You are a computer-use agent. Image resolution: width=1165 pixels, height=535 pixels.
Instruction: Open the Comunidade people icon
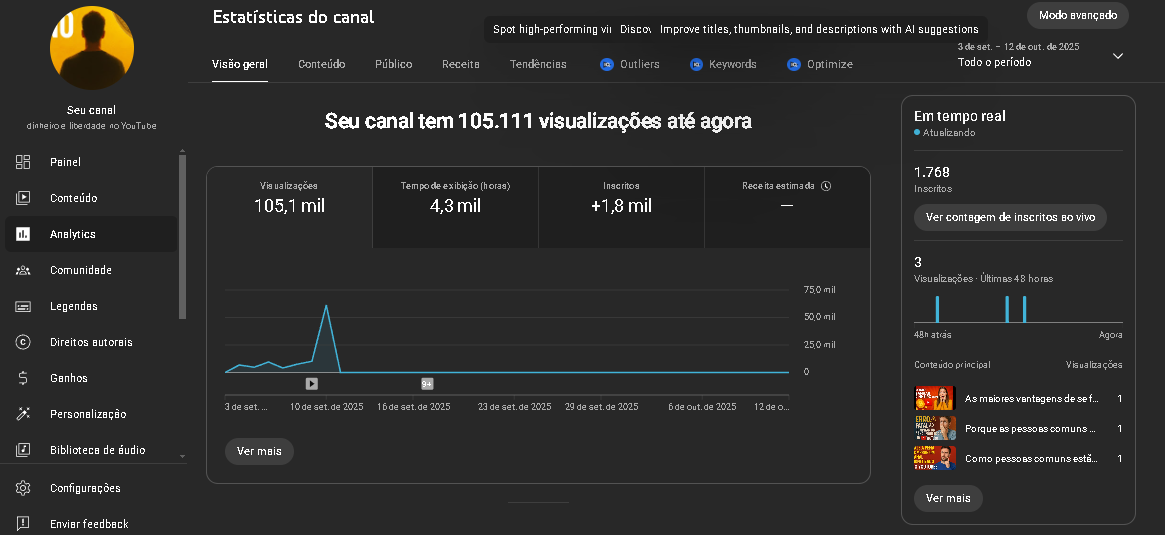click(23, 270)
